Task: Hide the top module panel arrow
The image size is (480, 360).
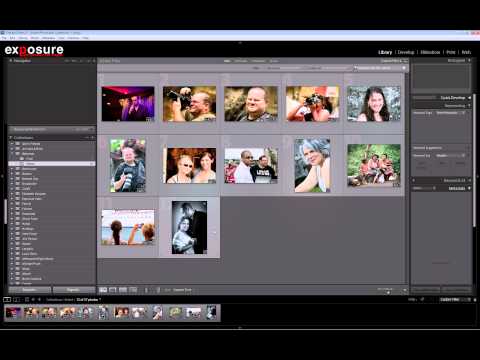Action: click(x=240, y=43)
